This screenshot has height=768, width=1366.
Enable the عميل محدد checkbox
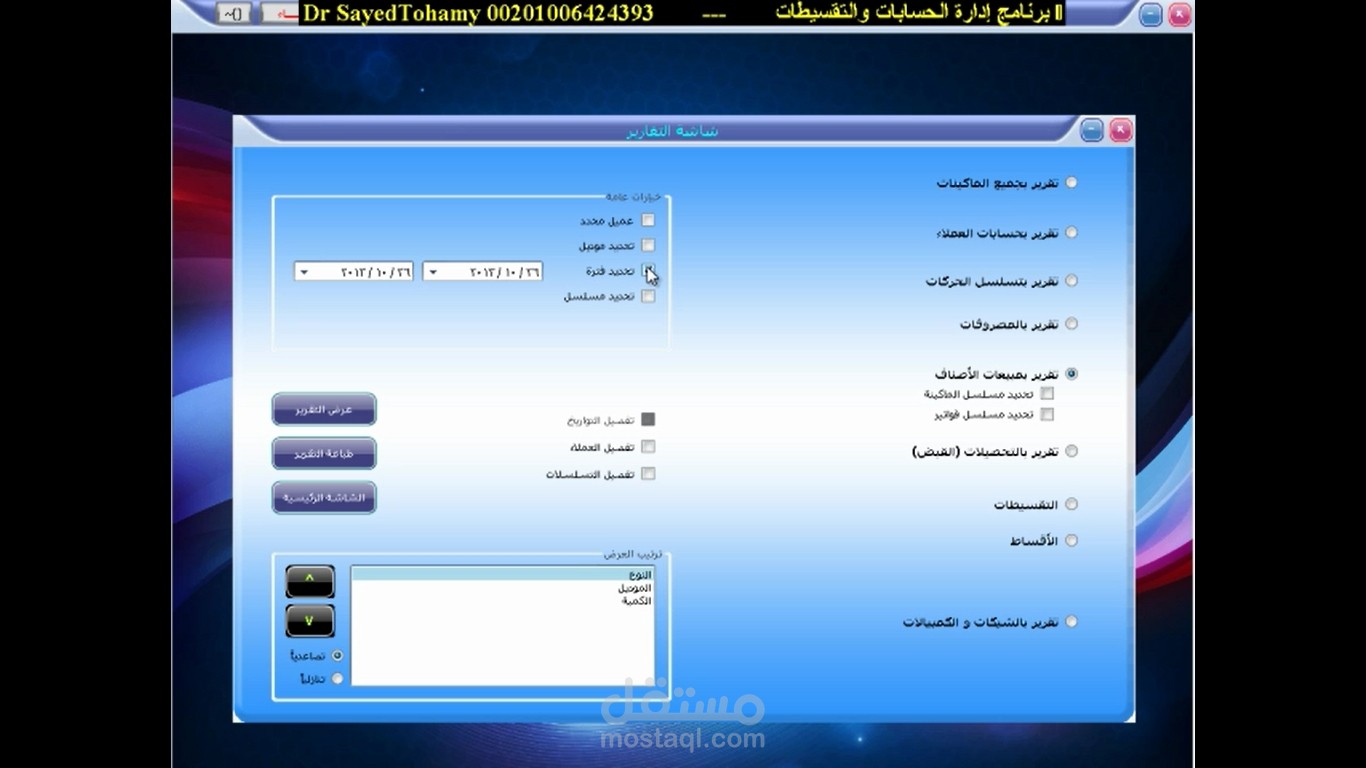coord(648,220)
